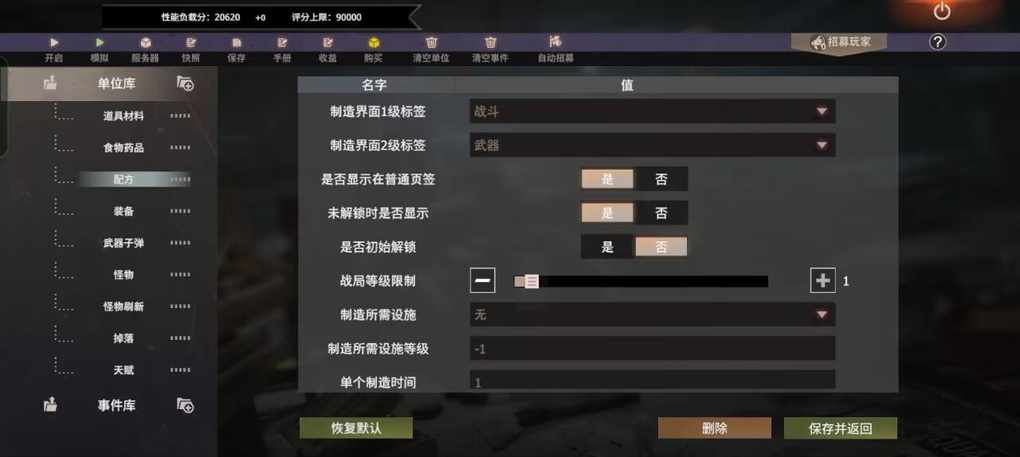1020x457 pixels.
Task: Open the yellow 购买 purchase icon
Action: [x=373, y=43]
